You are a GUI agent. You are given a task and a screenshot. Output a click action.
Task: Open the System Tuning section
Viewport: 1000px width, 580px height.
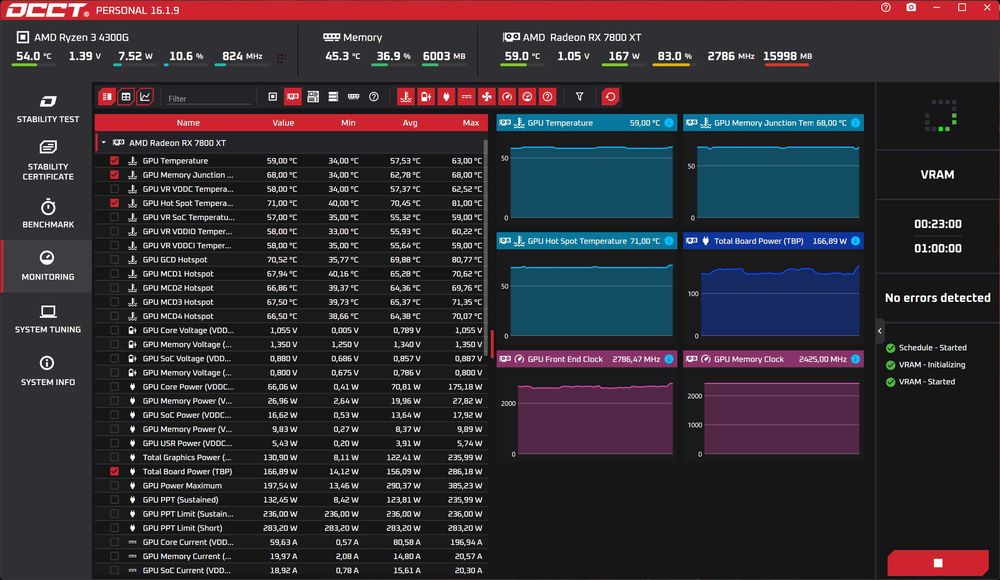[48, 319]
